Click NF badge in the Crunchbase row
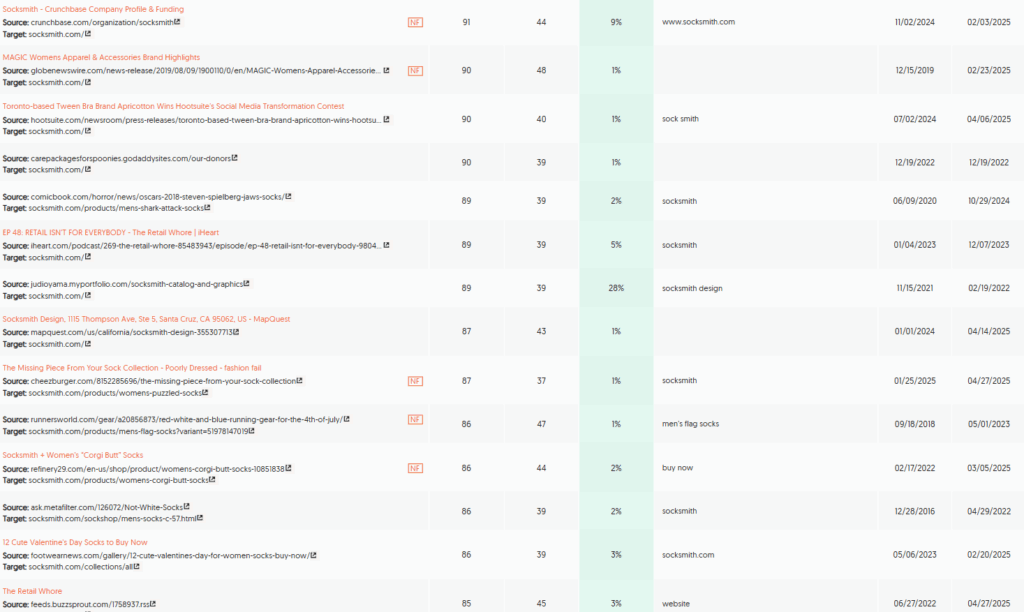Image resolution: width=1024 pixels, height=612 pixels. pos(415,22)
